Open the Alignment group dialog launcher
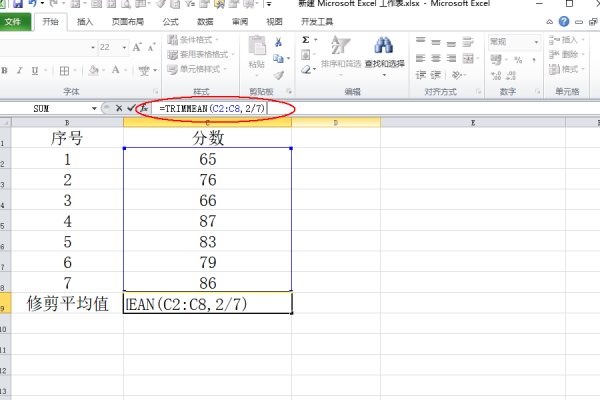Image resolution: width=600 pixels, height=400 pixels. pos(478,91)
